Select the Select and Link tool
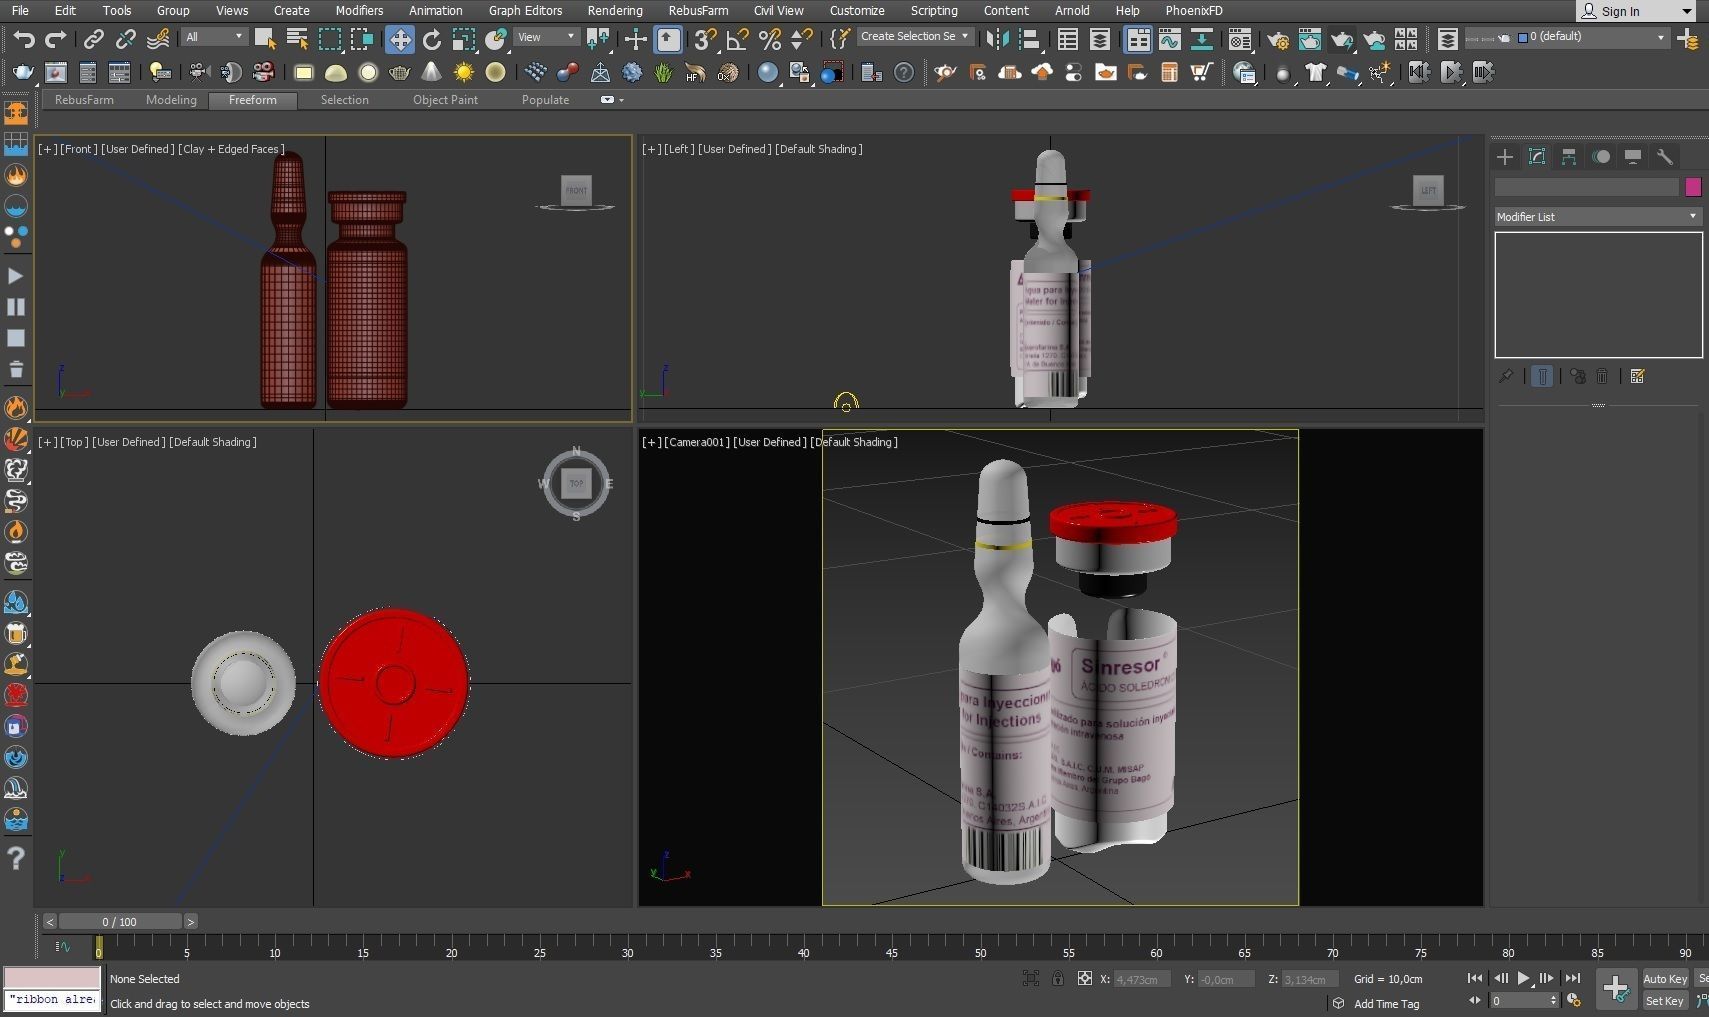The width and height of the screenshot is (1709, 1017). pyautogui.click(x=93, y=39)
